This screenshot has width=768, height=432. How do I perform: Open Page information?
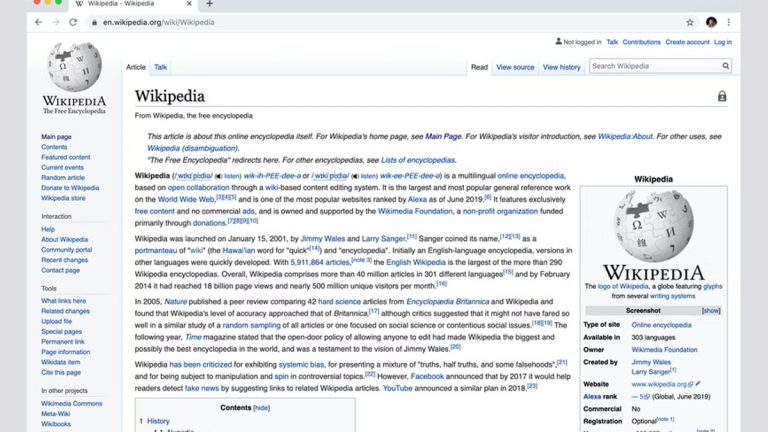pyautogui.click(x=66, y=352)
